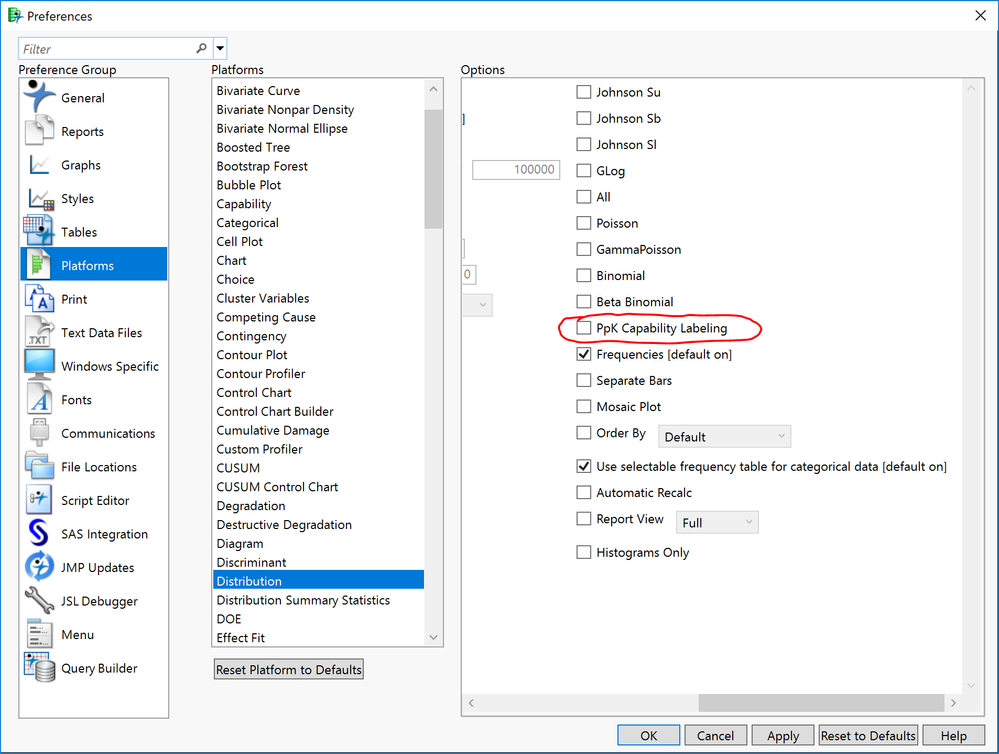Click the Platforms list vertical scrollbar thumb

tap(433, 168)
